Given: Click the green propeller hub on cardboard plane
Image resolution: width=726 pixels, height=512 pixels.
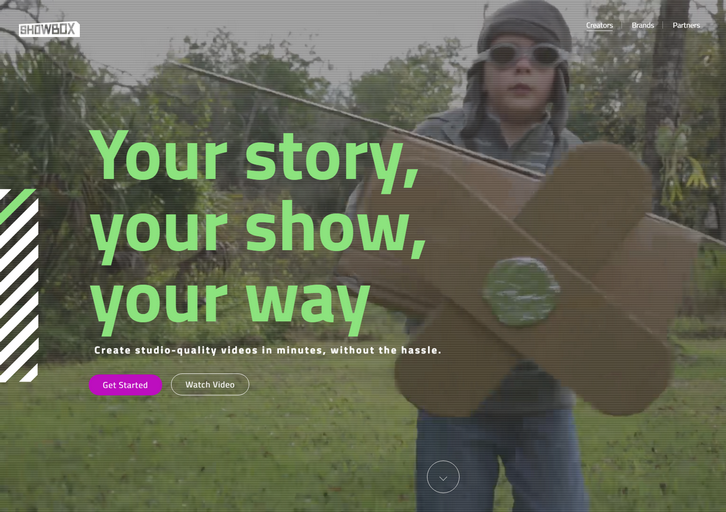Looking at the screenshot, I should click(521, 293).
